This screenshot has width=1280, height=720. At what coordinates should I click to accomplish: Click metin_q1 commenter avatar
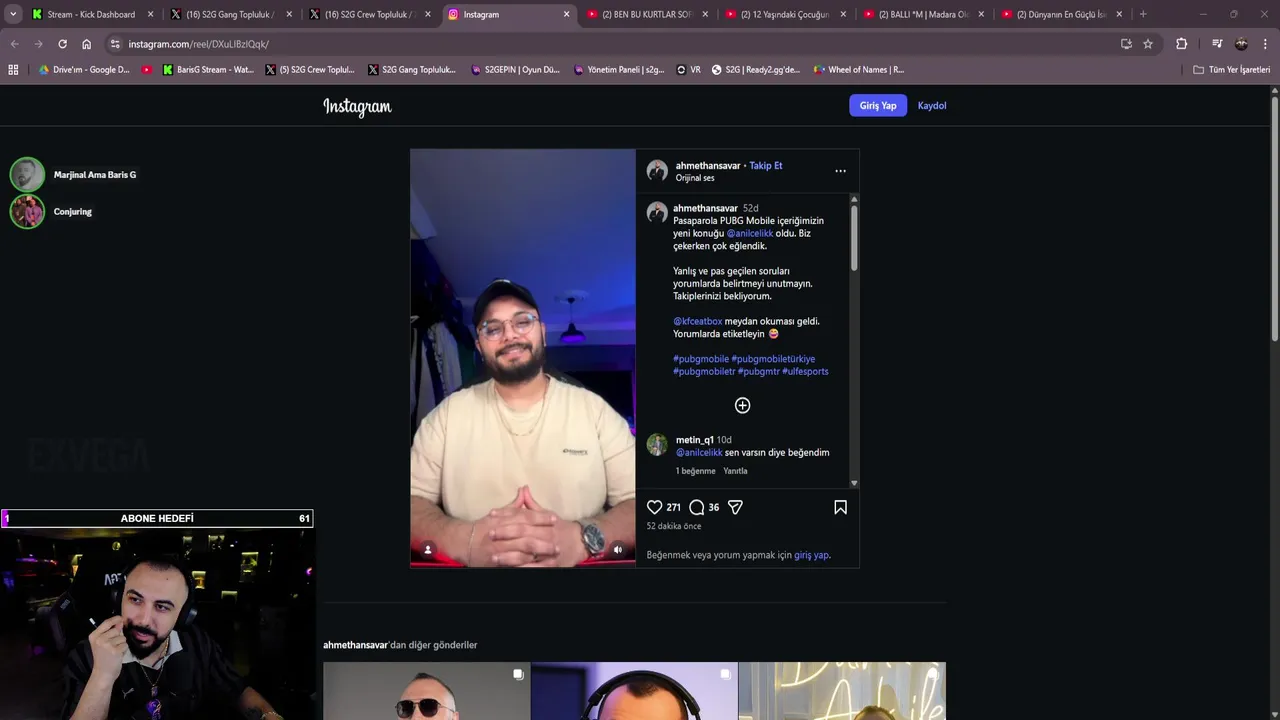point(657,445)
